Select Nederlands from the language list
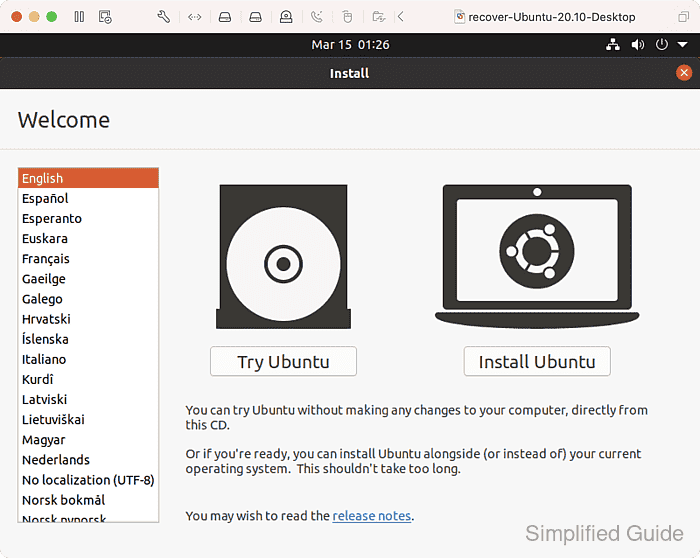 [x=56, y=460]
